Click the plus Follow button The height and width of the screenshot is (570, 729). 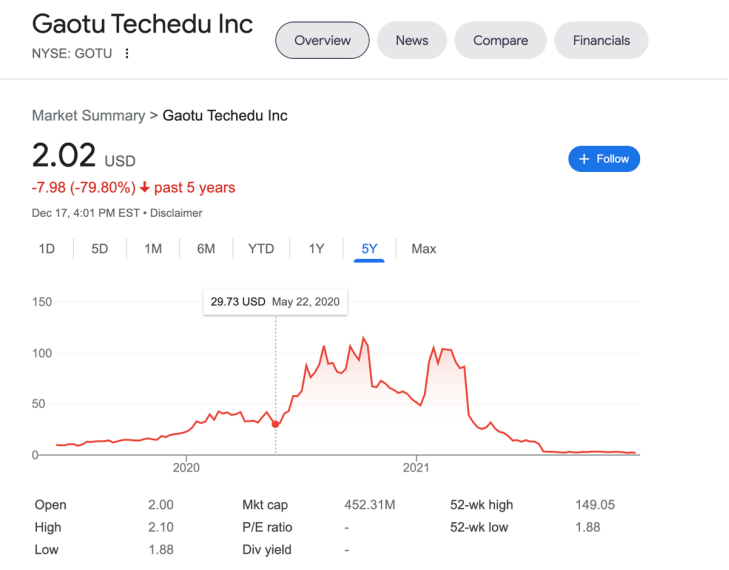604,159
